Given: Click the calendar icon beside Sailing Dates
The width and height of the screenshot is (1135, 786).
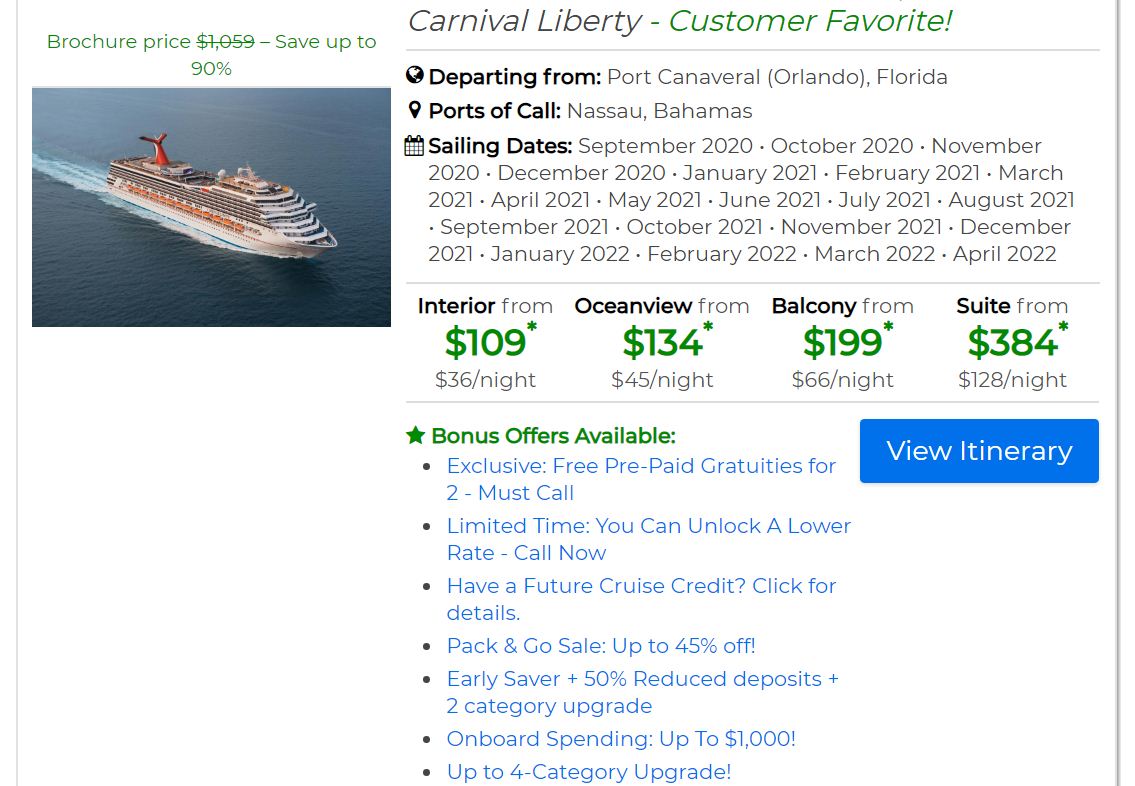Looking at the screenshot, I should coord(414,146).
